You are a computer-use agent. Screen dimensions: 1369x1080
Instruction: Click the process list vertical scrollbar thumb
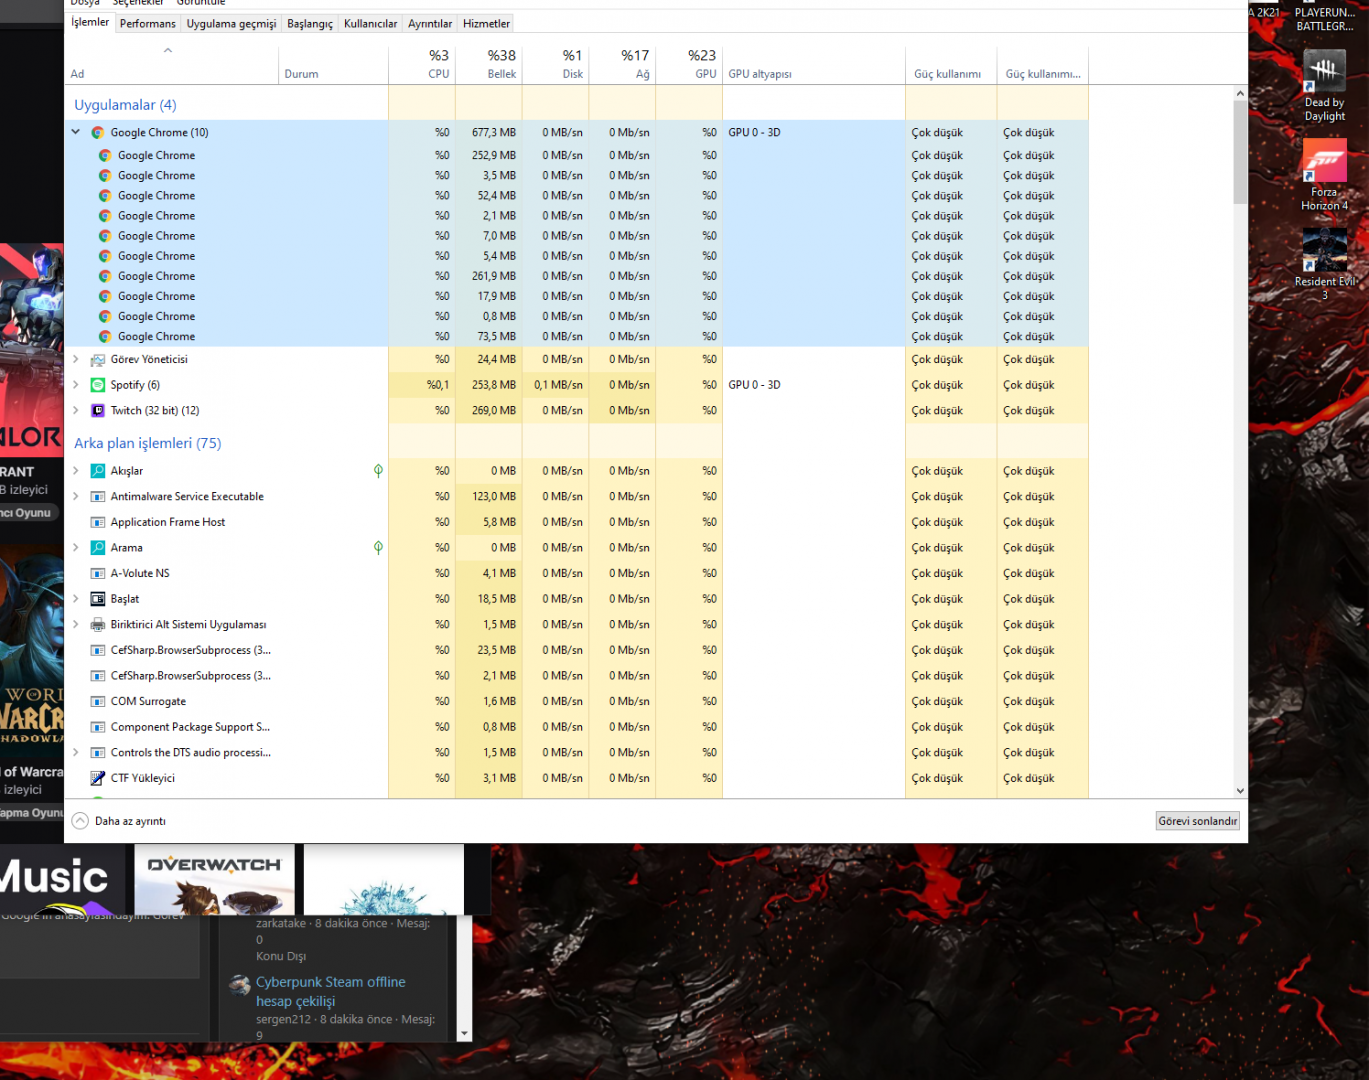tap(1240, 152)
